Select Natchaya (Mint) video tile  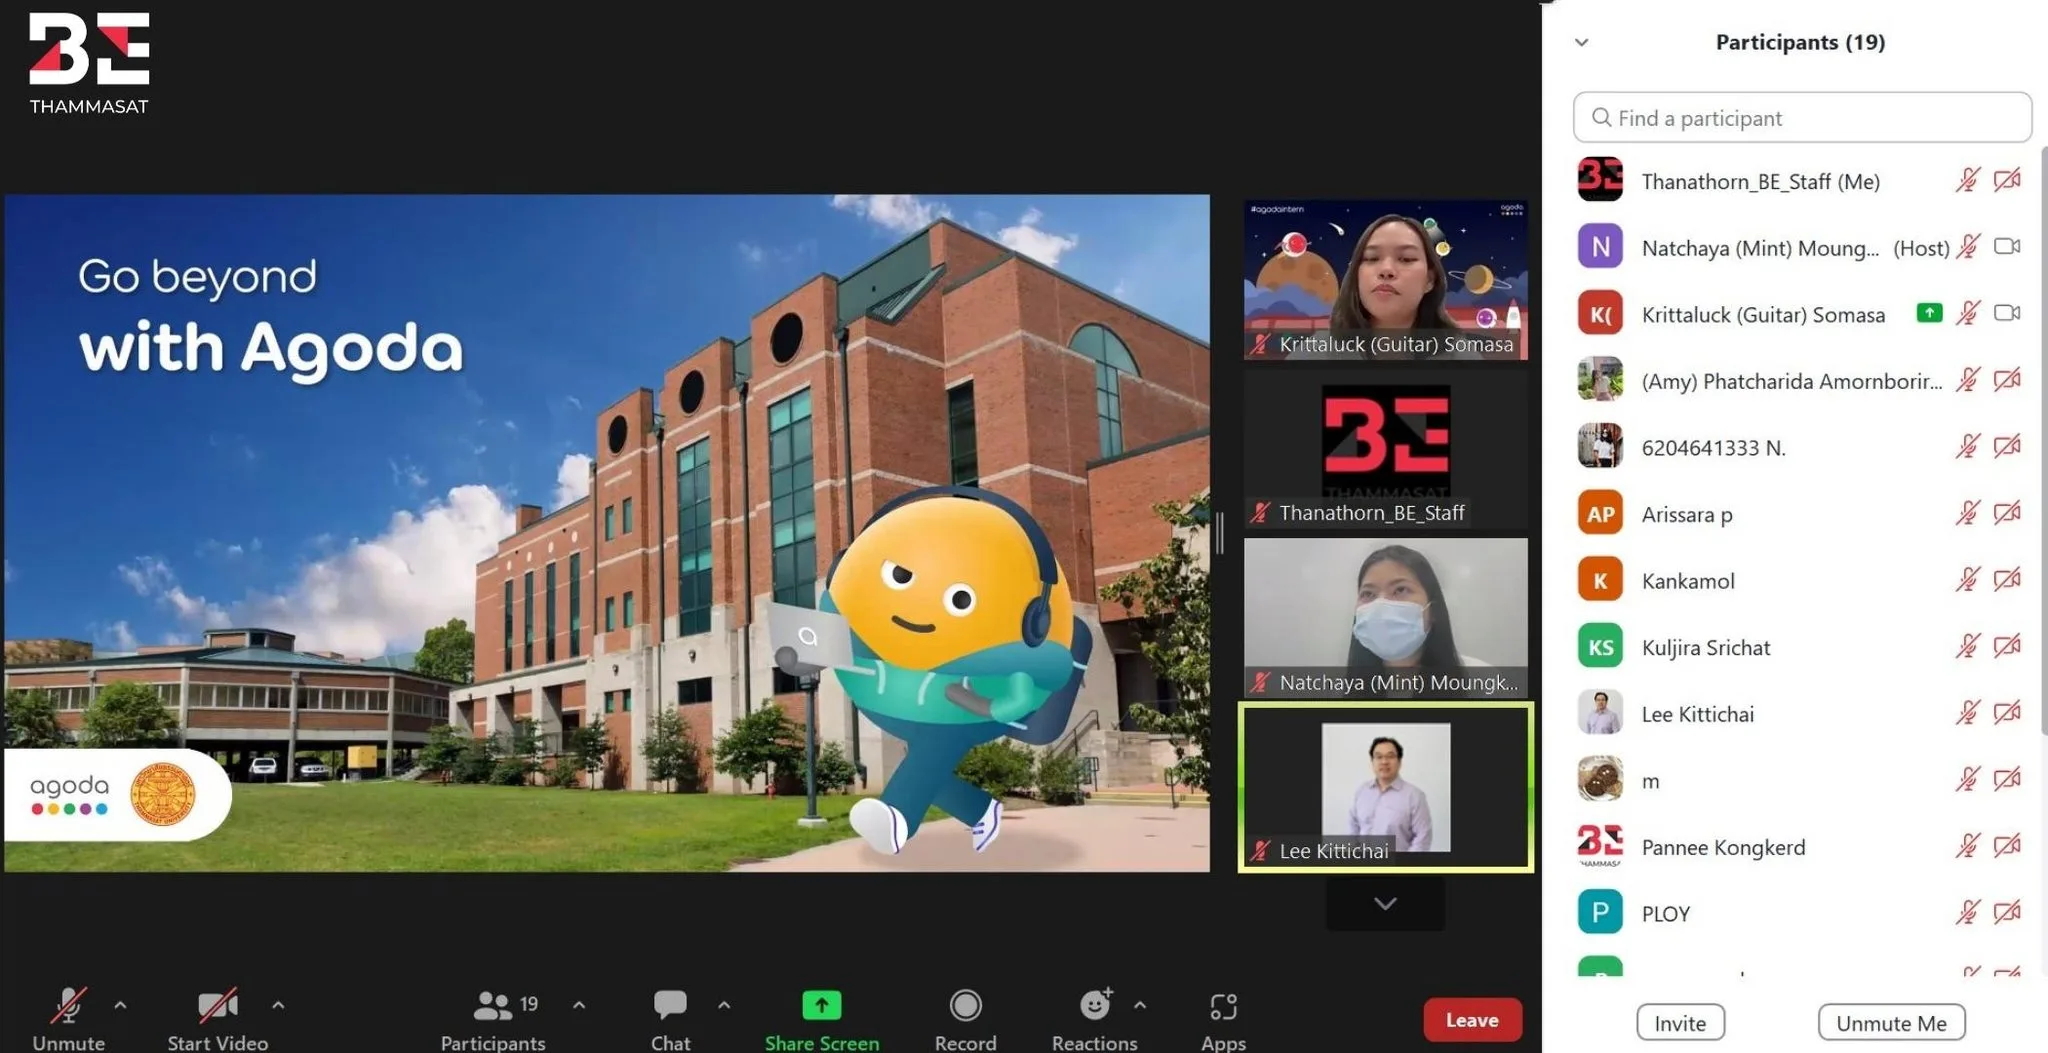click(1386, 618)
